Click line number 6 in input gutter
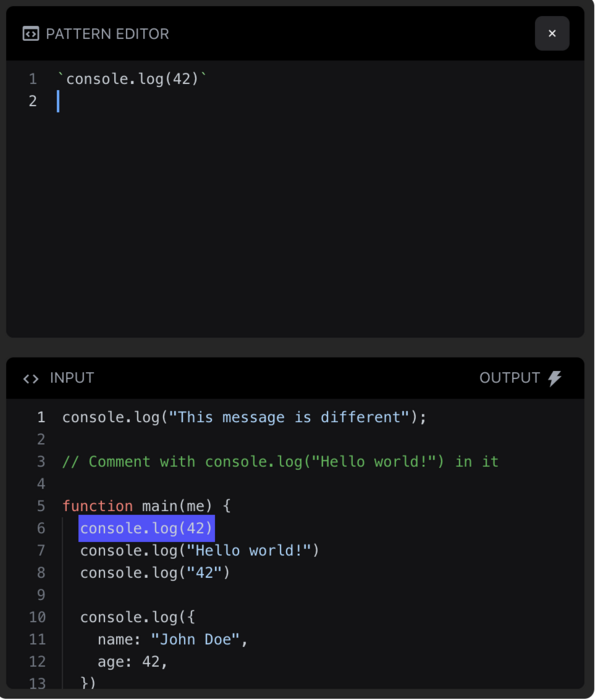Image resolution: width=598 pixels, height=700 pixels. [x=41, y=528]
